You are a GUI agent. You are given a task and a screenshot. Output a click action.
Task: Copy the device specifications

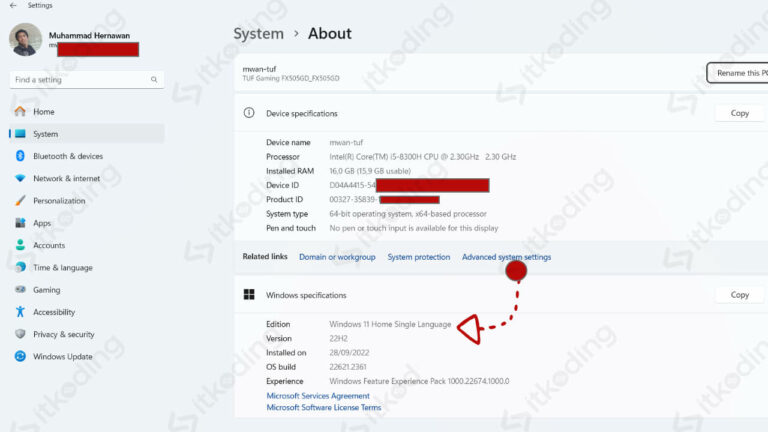(x=739, y=114)
